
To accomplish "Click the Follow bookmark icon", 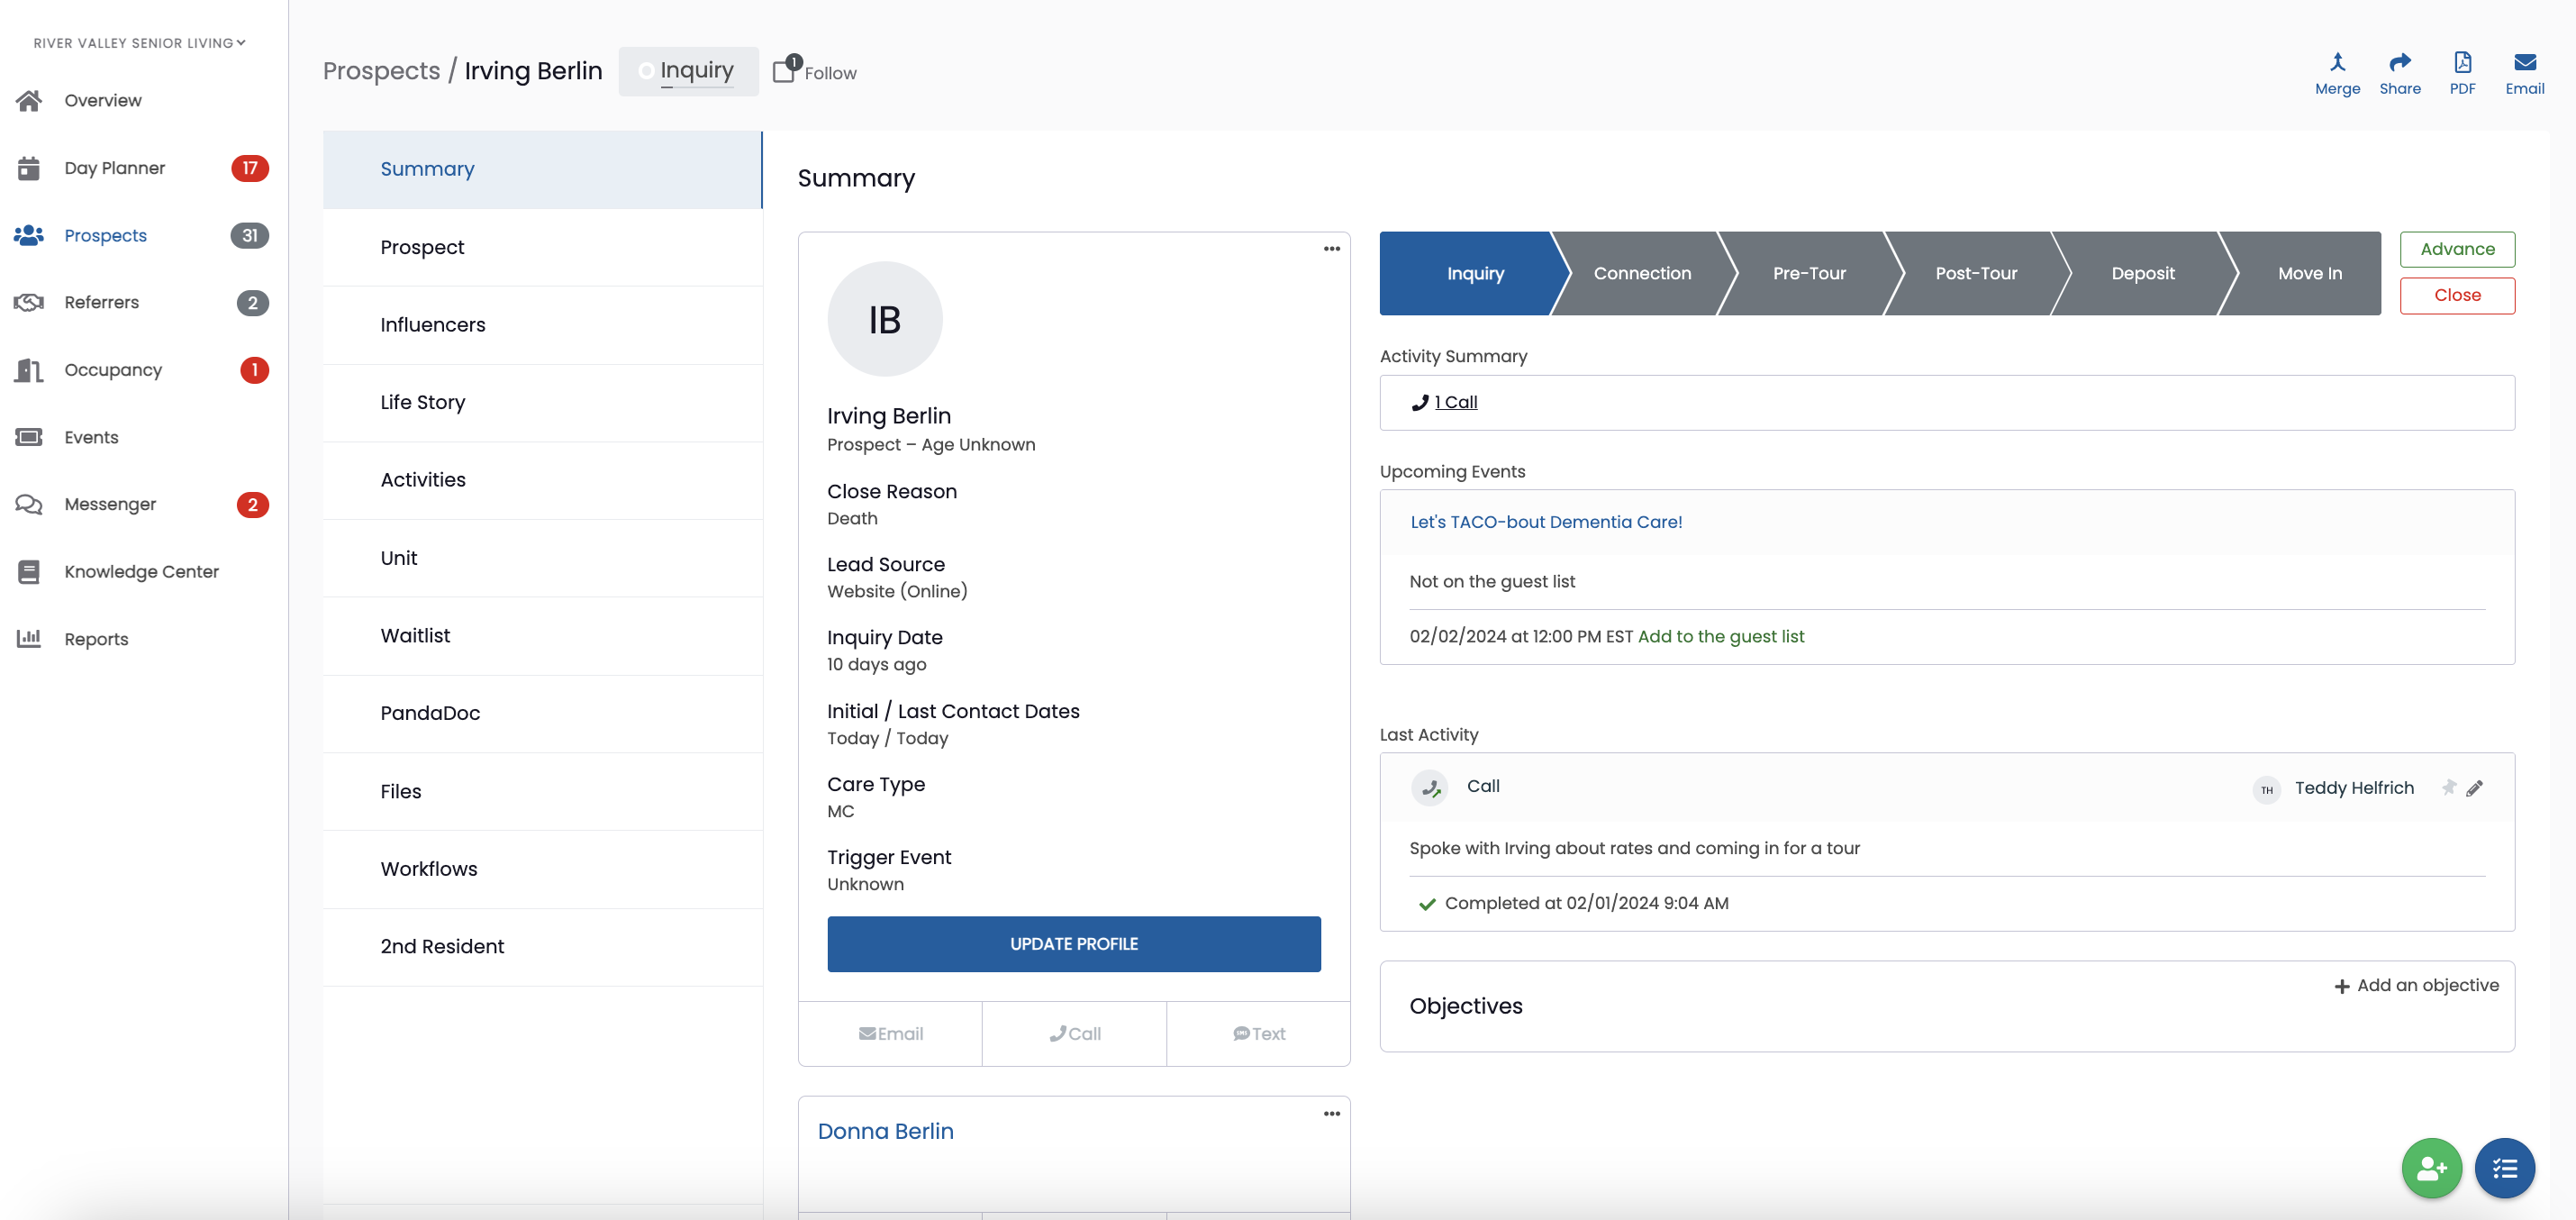I will tap(785, 71).
